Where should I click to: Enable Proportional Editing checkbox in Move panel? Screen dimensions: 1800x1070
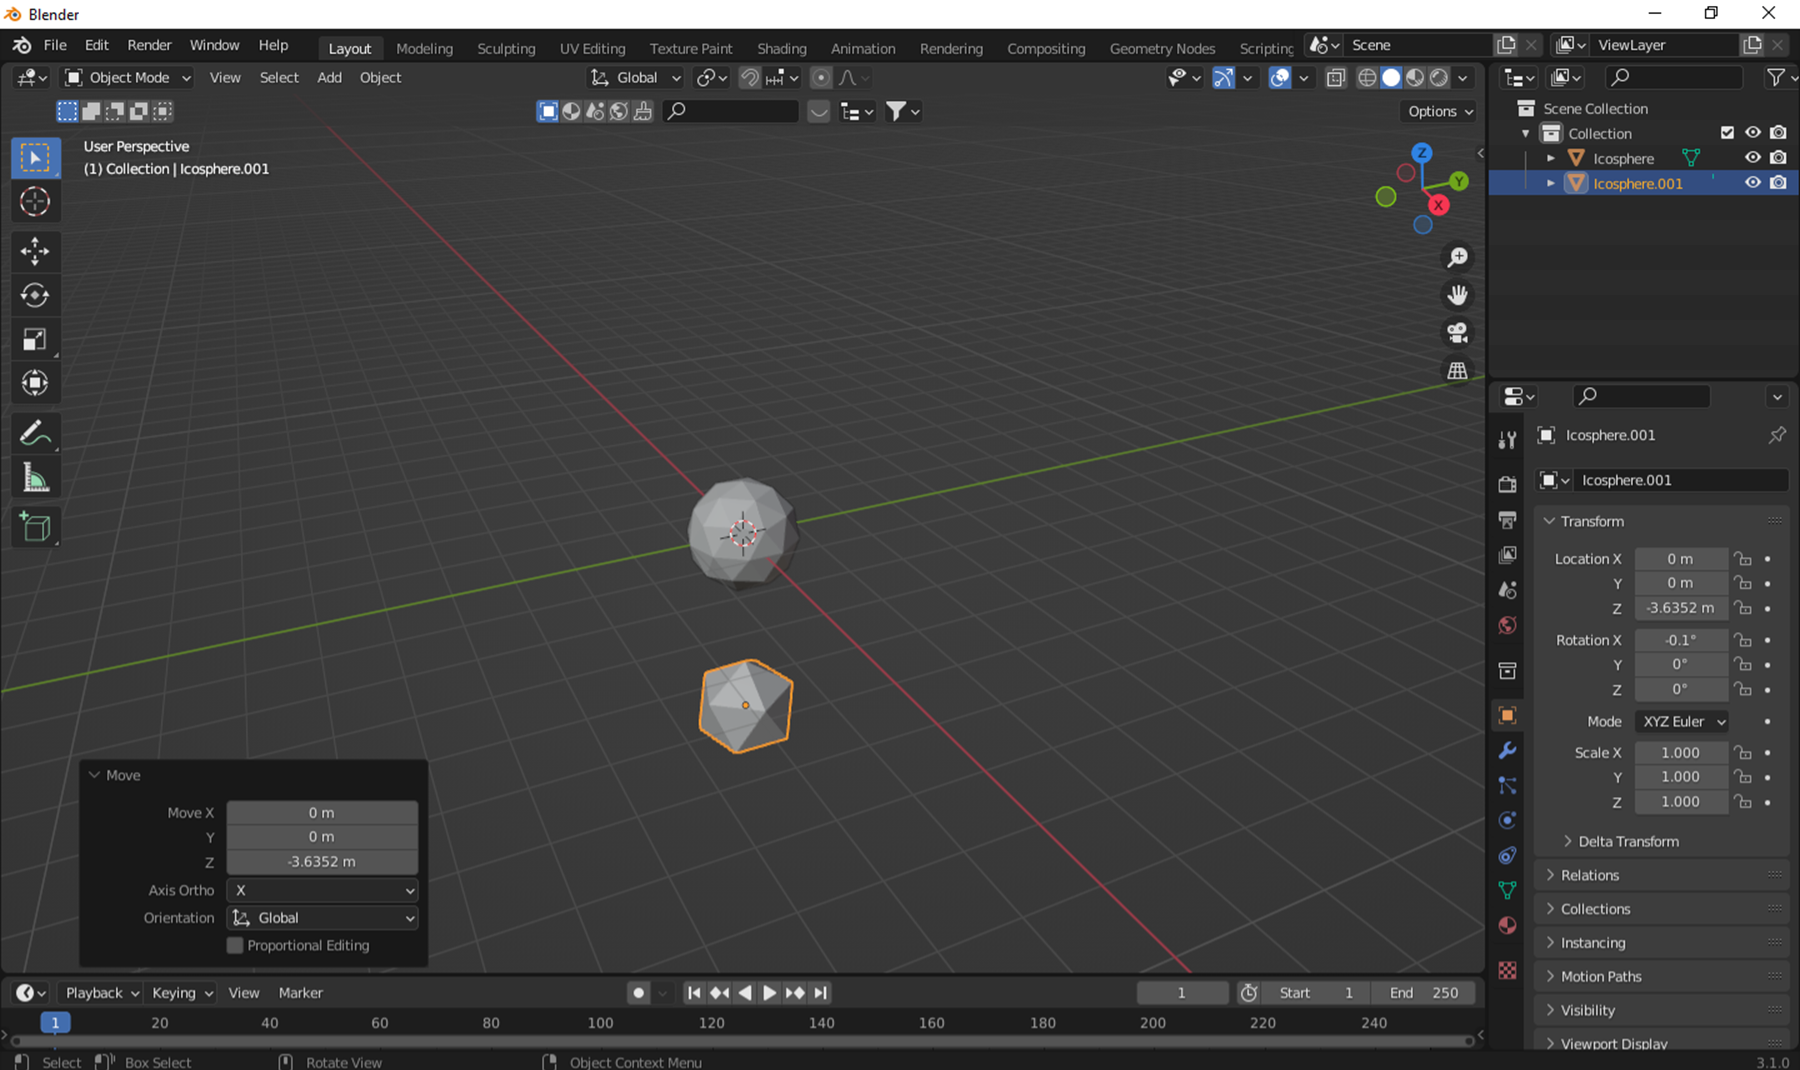coord(235,945)
